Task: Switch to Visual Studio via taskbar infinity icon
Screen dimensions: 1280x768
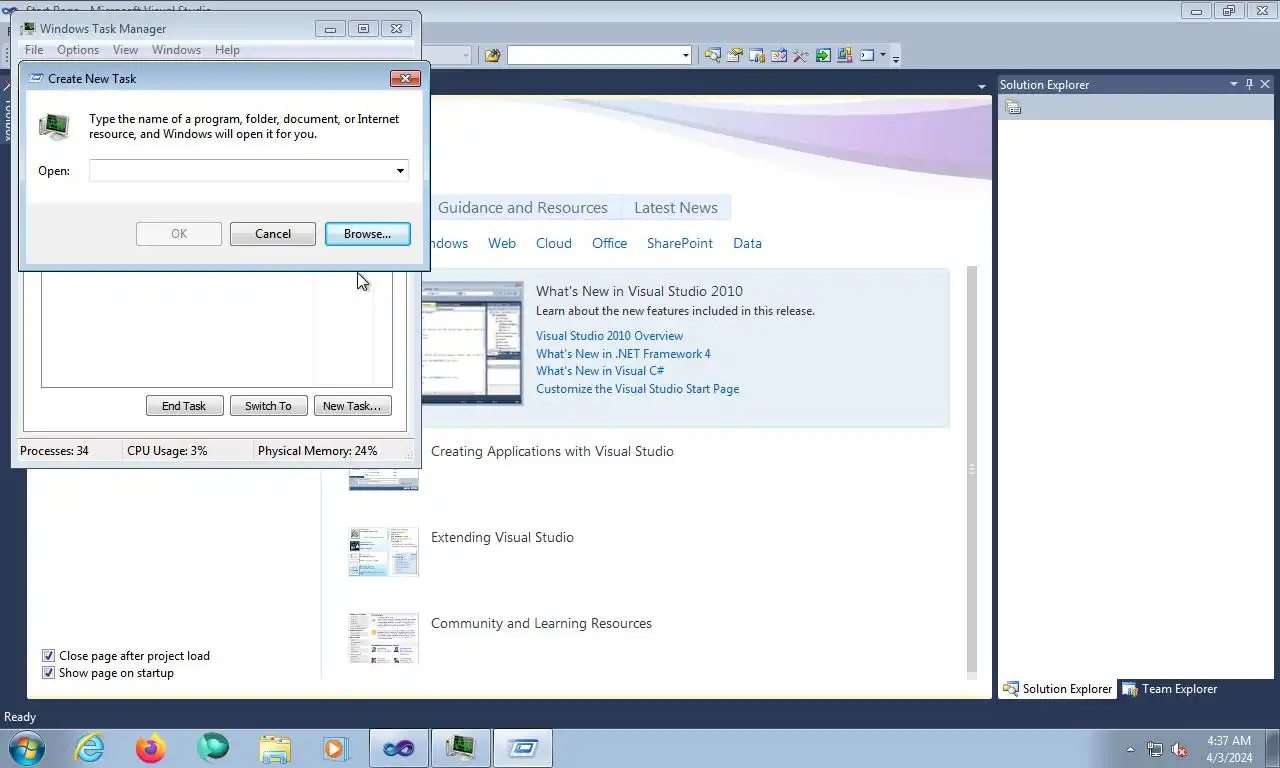Action: pos(398,748)
